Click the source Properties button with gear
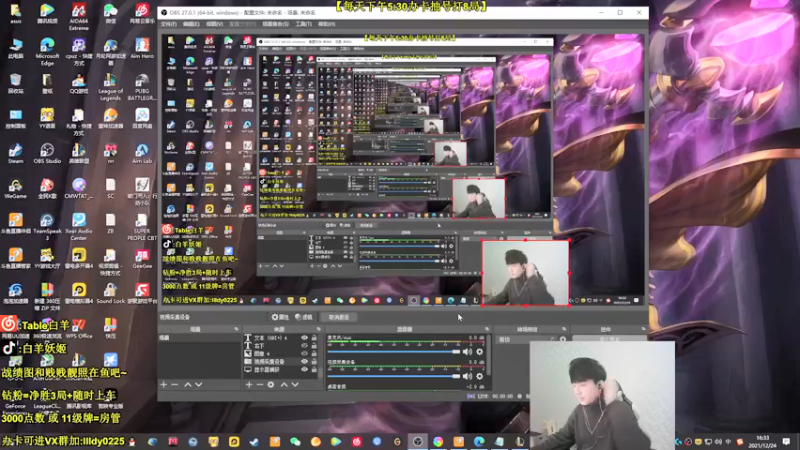 [280, 317]
